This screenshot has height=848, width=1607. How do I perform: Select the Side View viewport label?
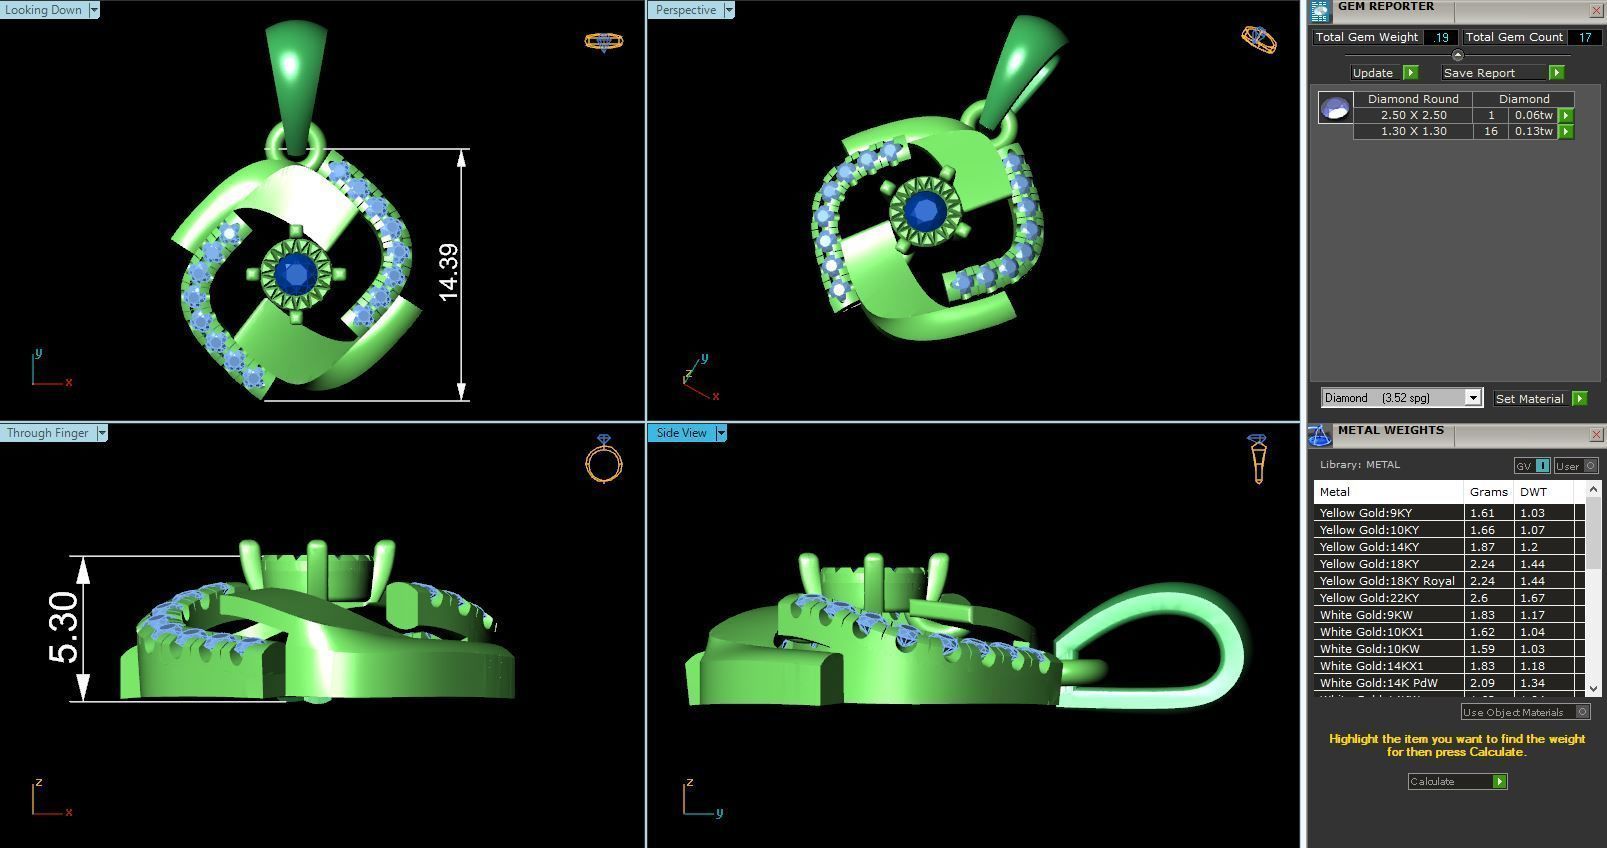click(x=681, y=433)
